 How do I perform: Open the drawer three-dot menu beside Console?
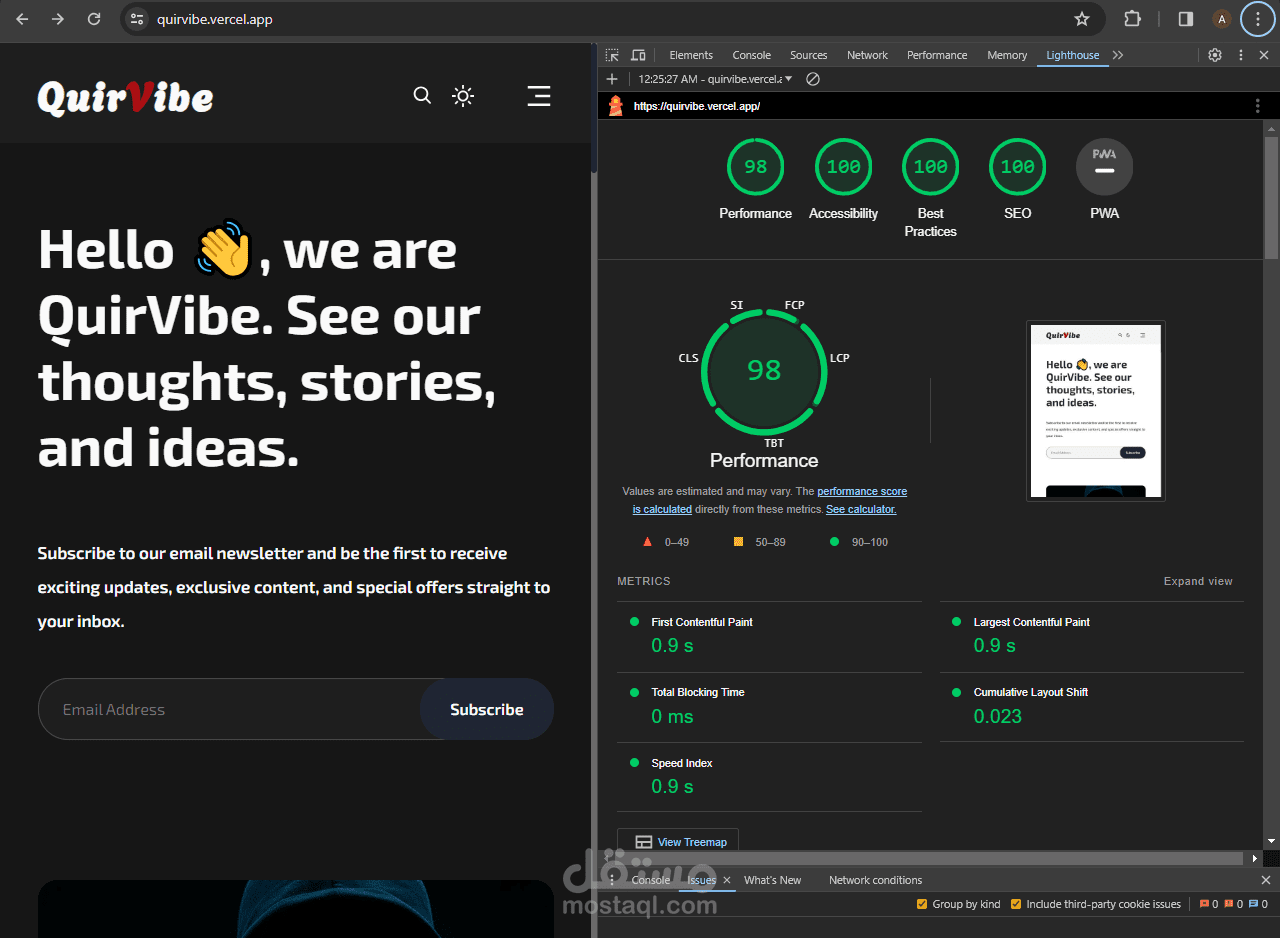pyautogui.click(x=612, y=880)
